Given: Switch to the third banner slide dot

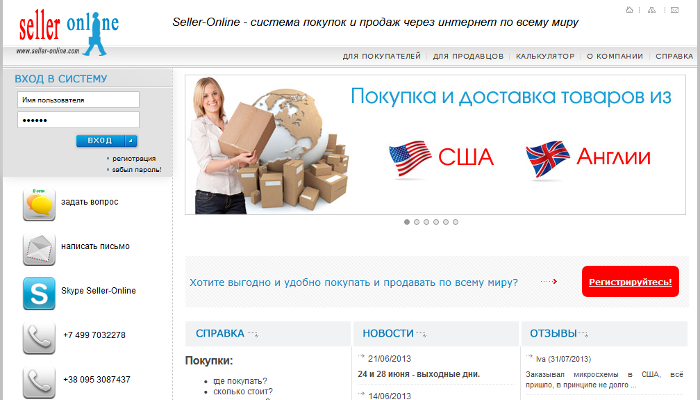Looking at the screenshot, I should coord(426,222).
